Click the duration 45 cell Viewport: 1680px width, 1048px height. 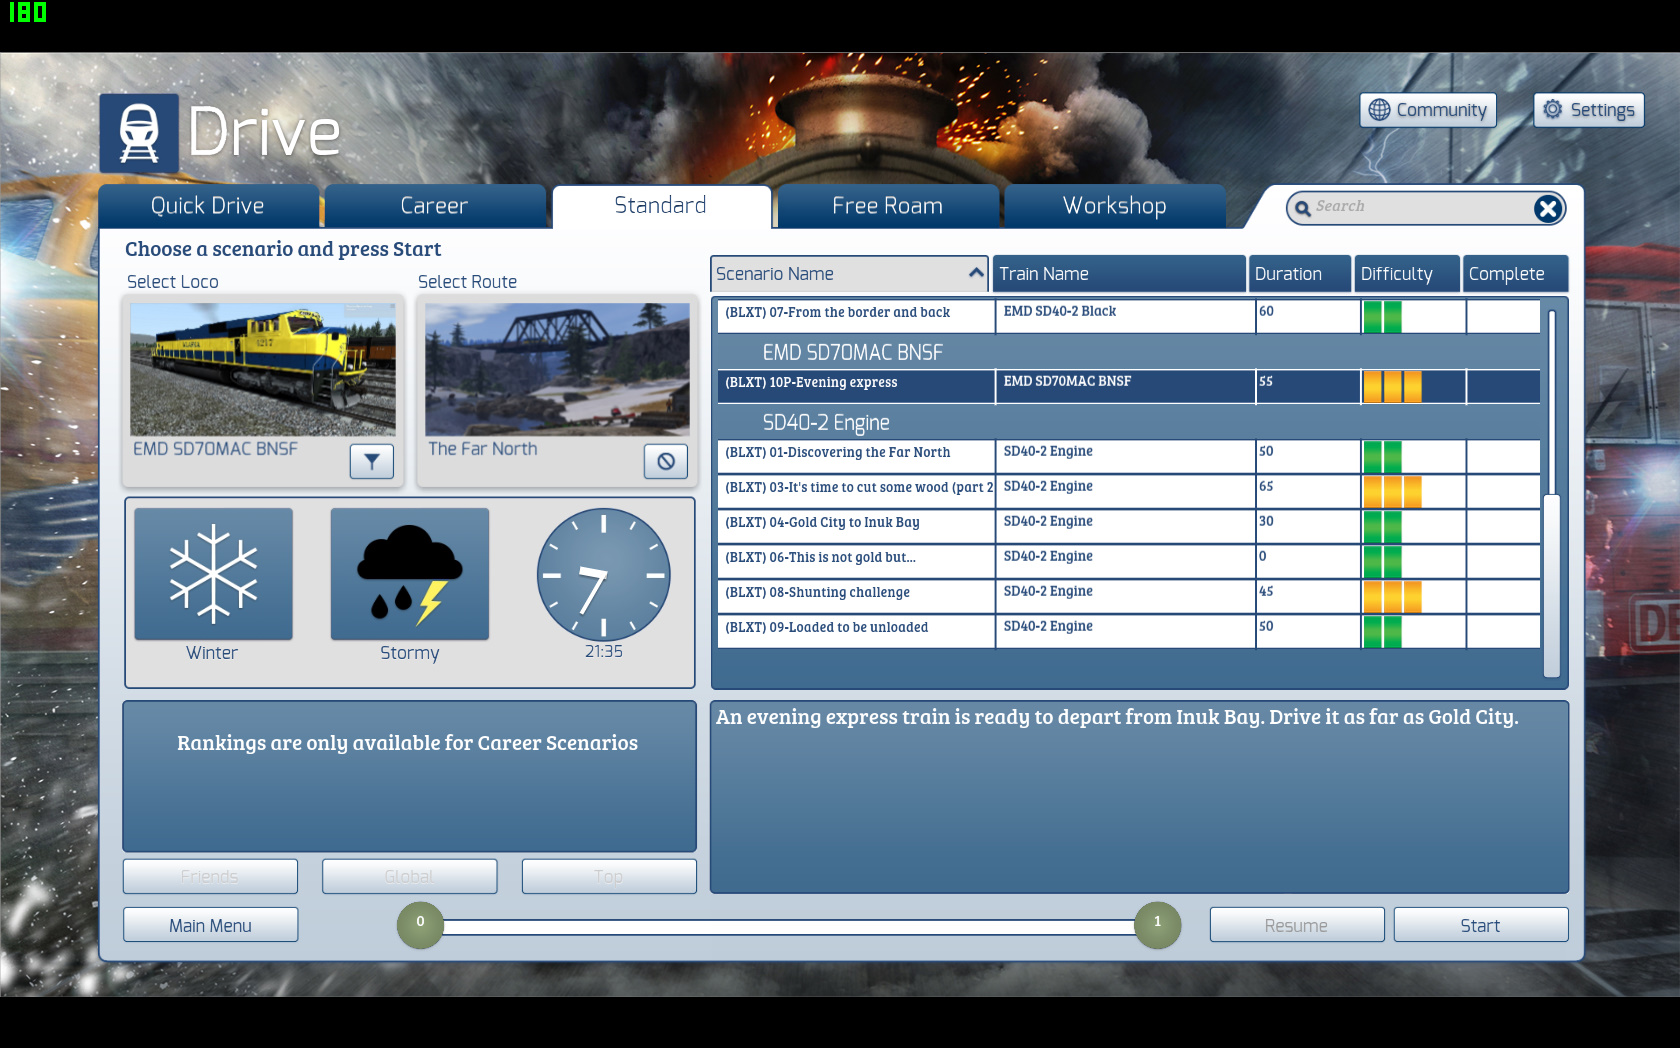(x=1308, y=596)
